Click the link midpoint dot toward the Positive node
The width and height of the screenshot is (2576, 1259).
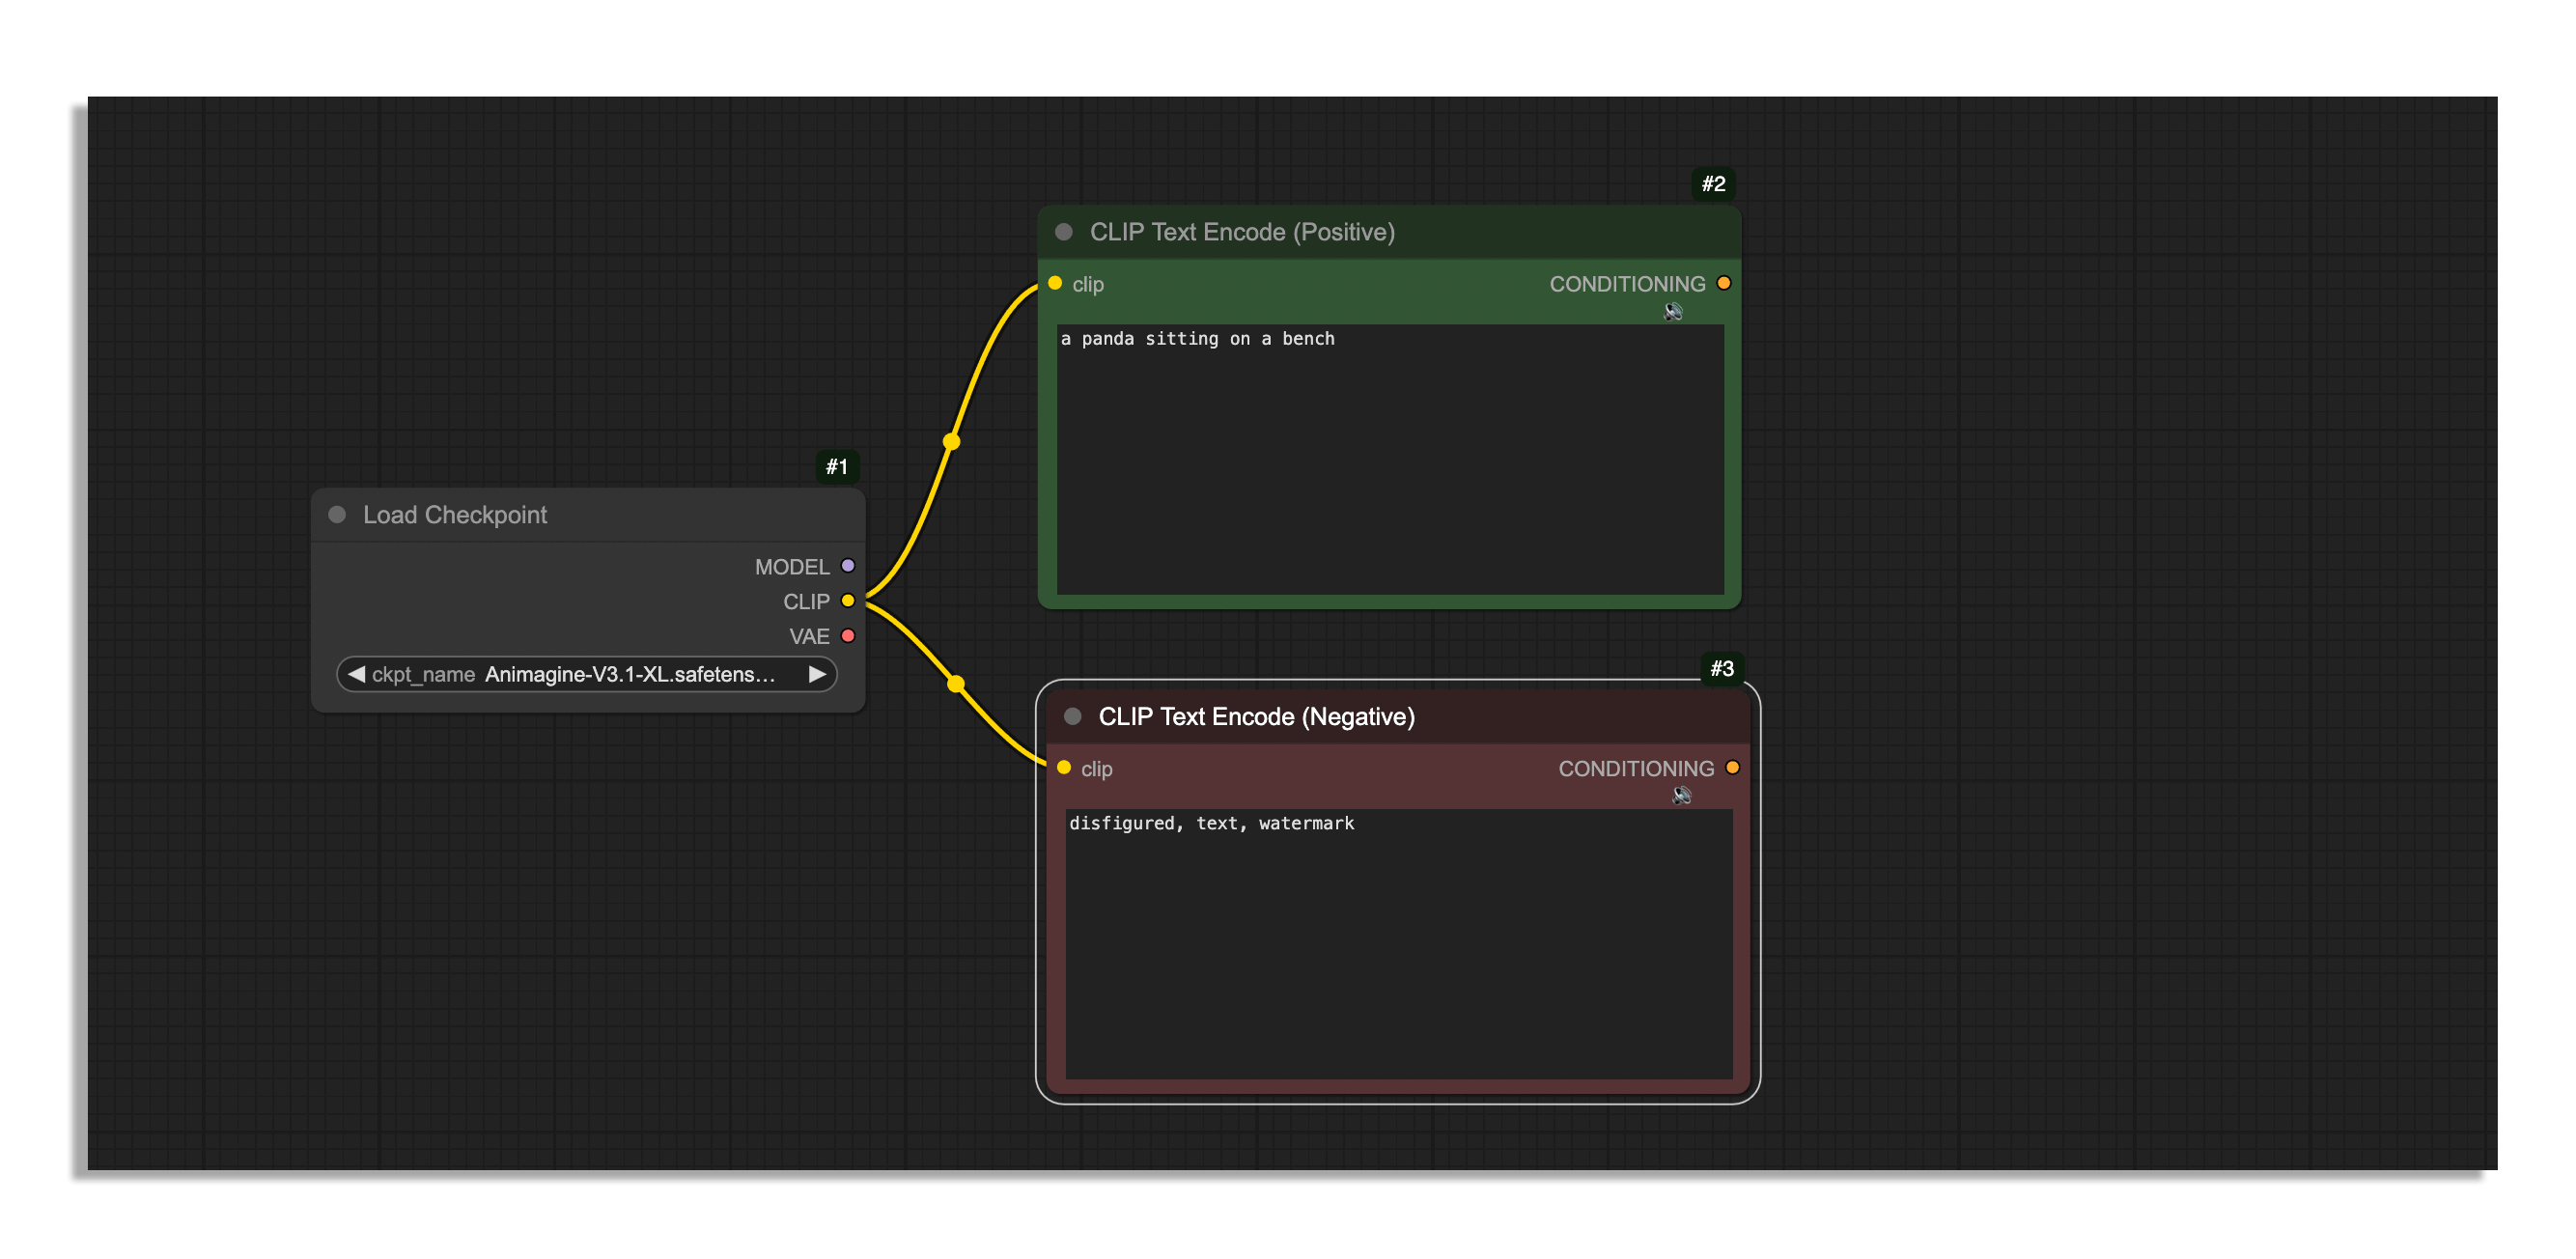[951, 441]
